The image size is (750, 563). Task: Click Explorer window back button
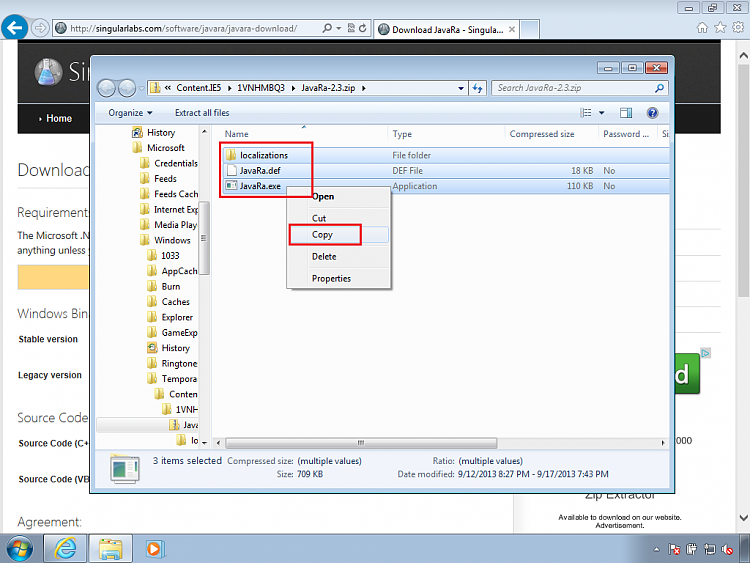[x=107, y=88]
